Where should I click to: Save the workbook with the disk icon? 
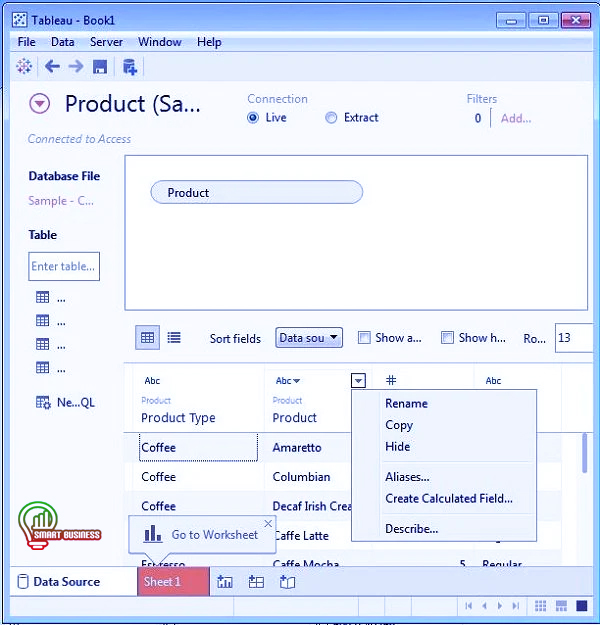[x=100, y=67]
